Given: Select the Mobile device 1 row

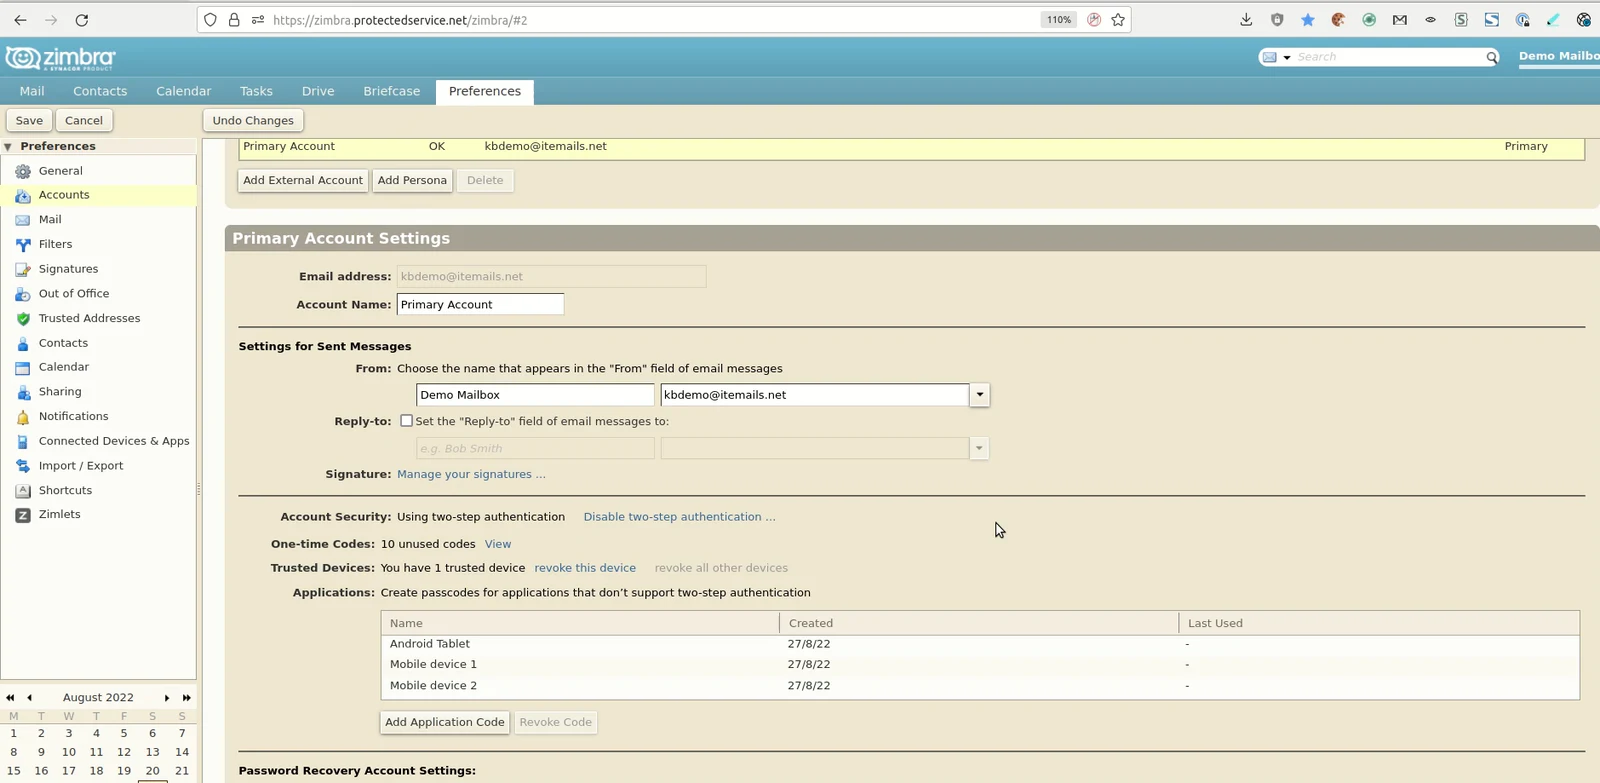Looking at the screenshot, I should point(980,664).
